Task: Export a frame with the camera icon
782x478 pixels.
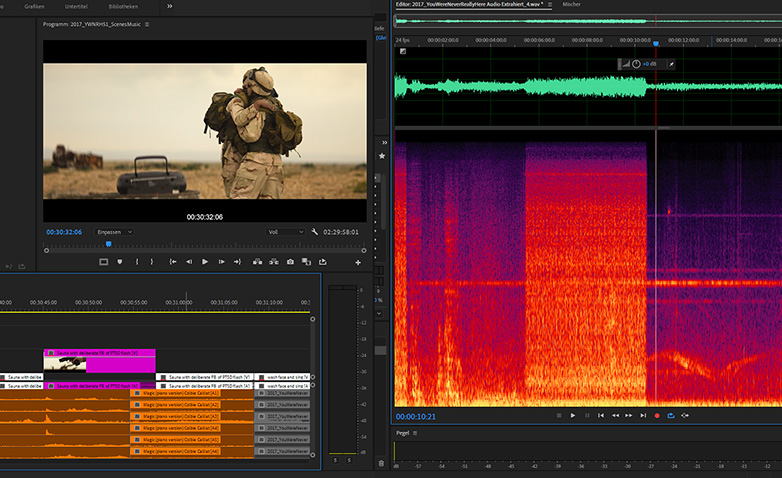Action: [290, 262]
